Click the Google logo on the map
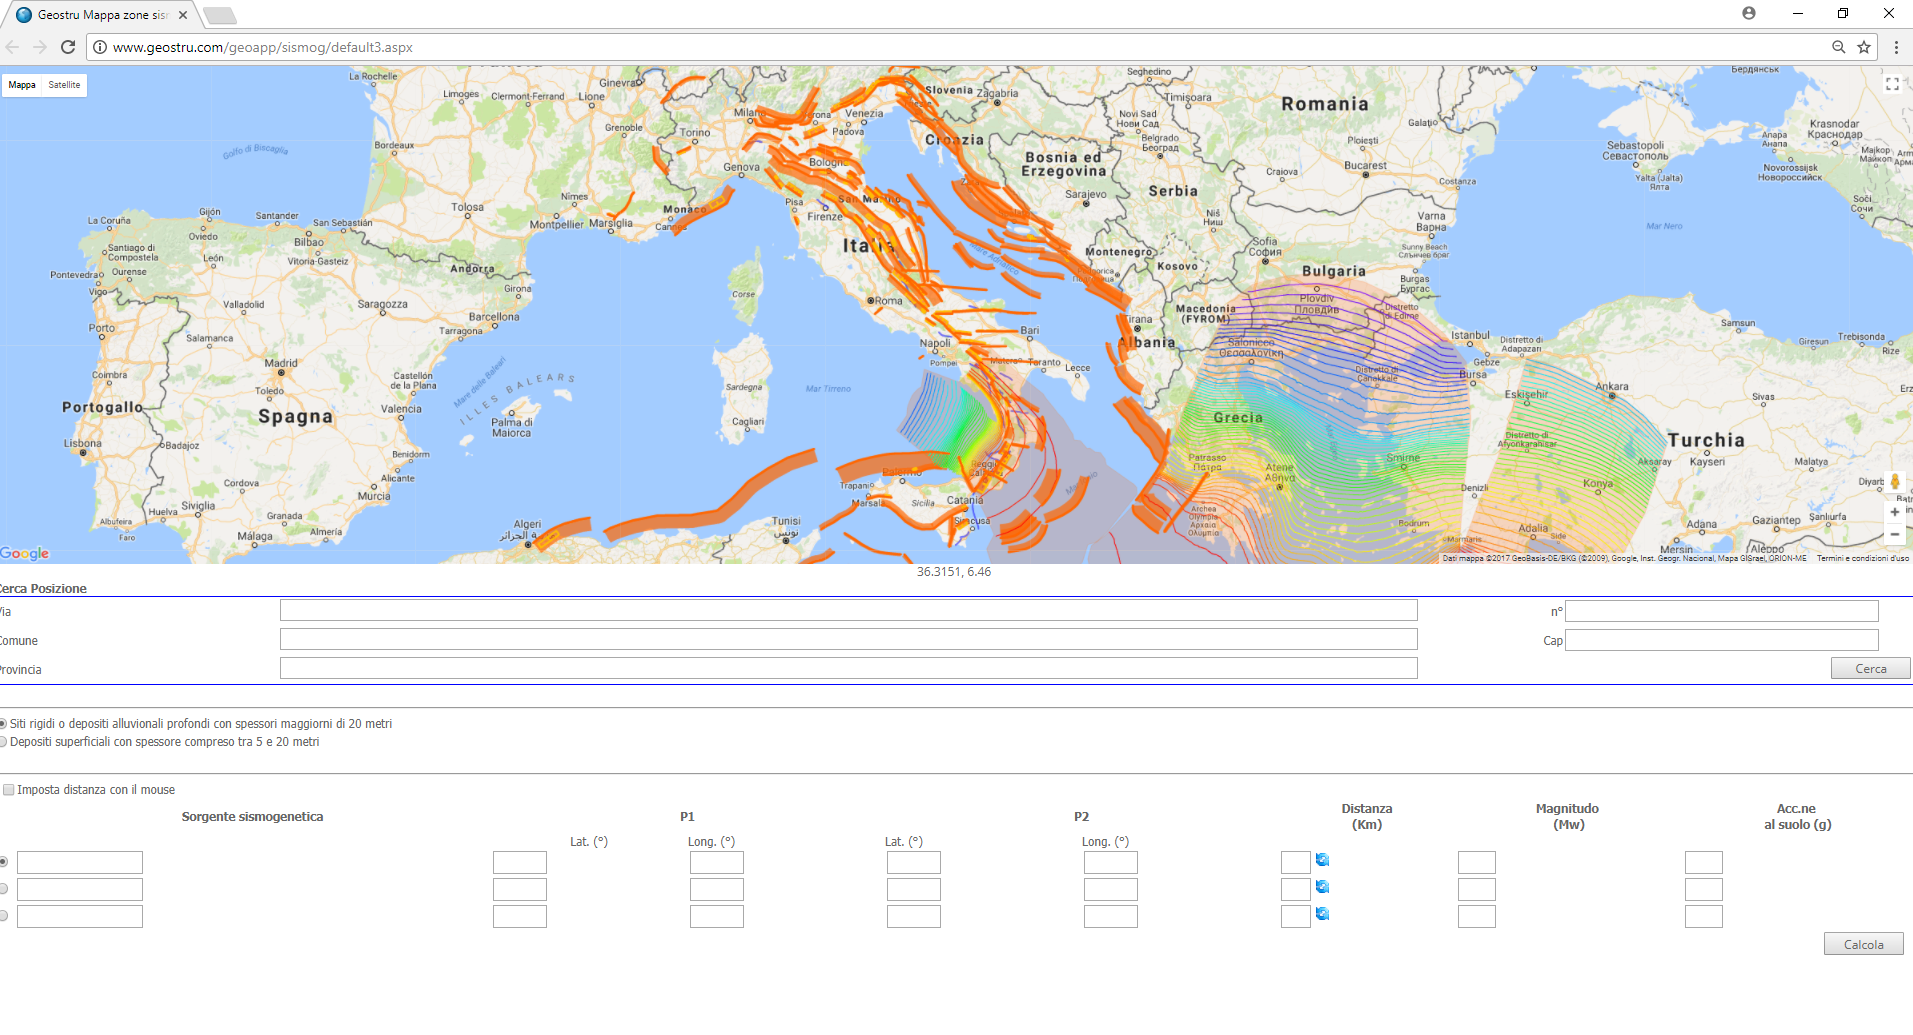This screenshot has height=1035, width=1913. (24, 554)
